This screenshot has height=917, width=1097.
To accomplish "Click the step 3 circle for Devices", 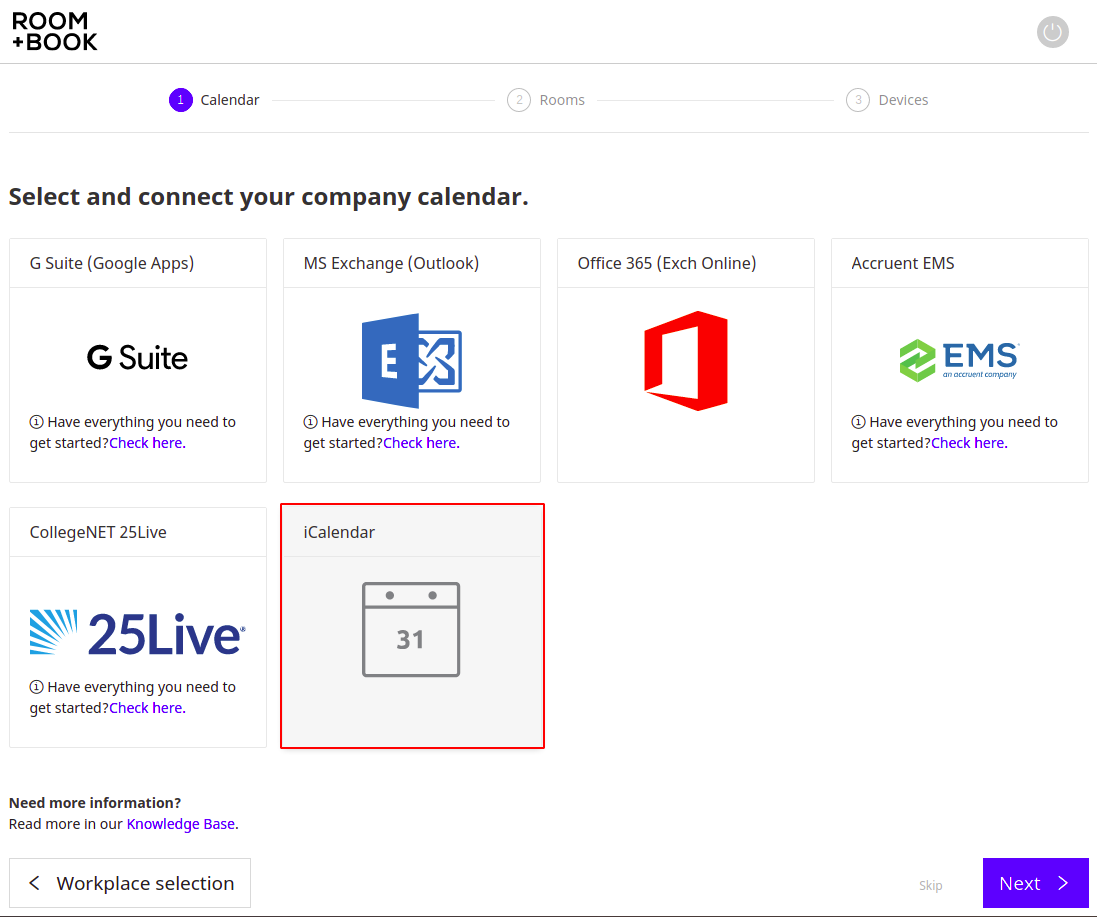I will coord(858,100).
